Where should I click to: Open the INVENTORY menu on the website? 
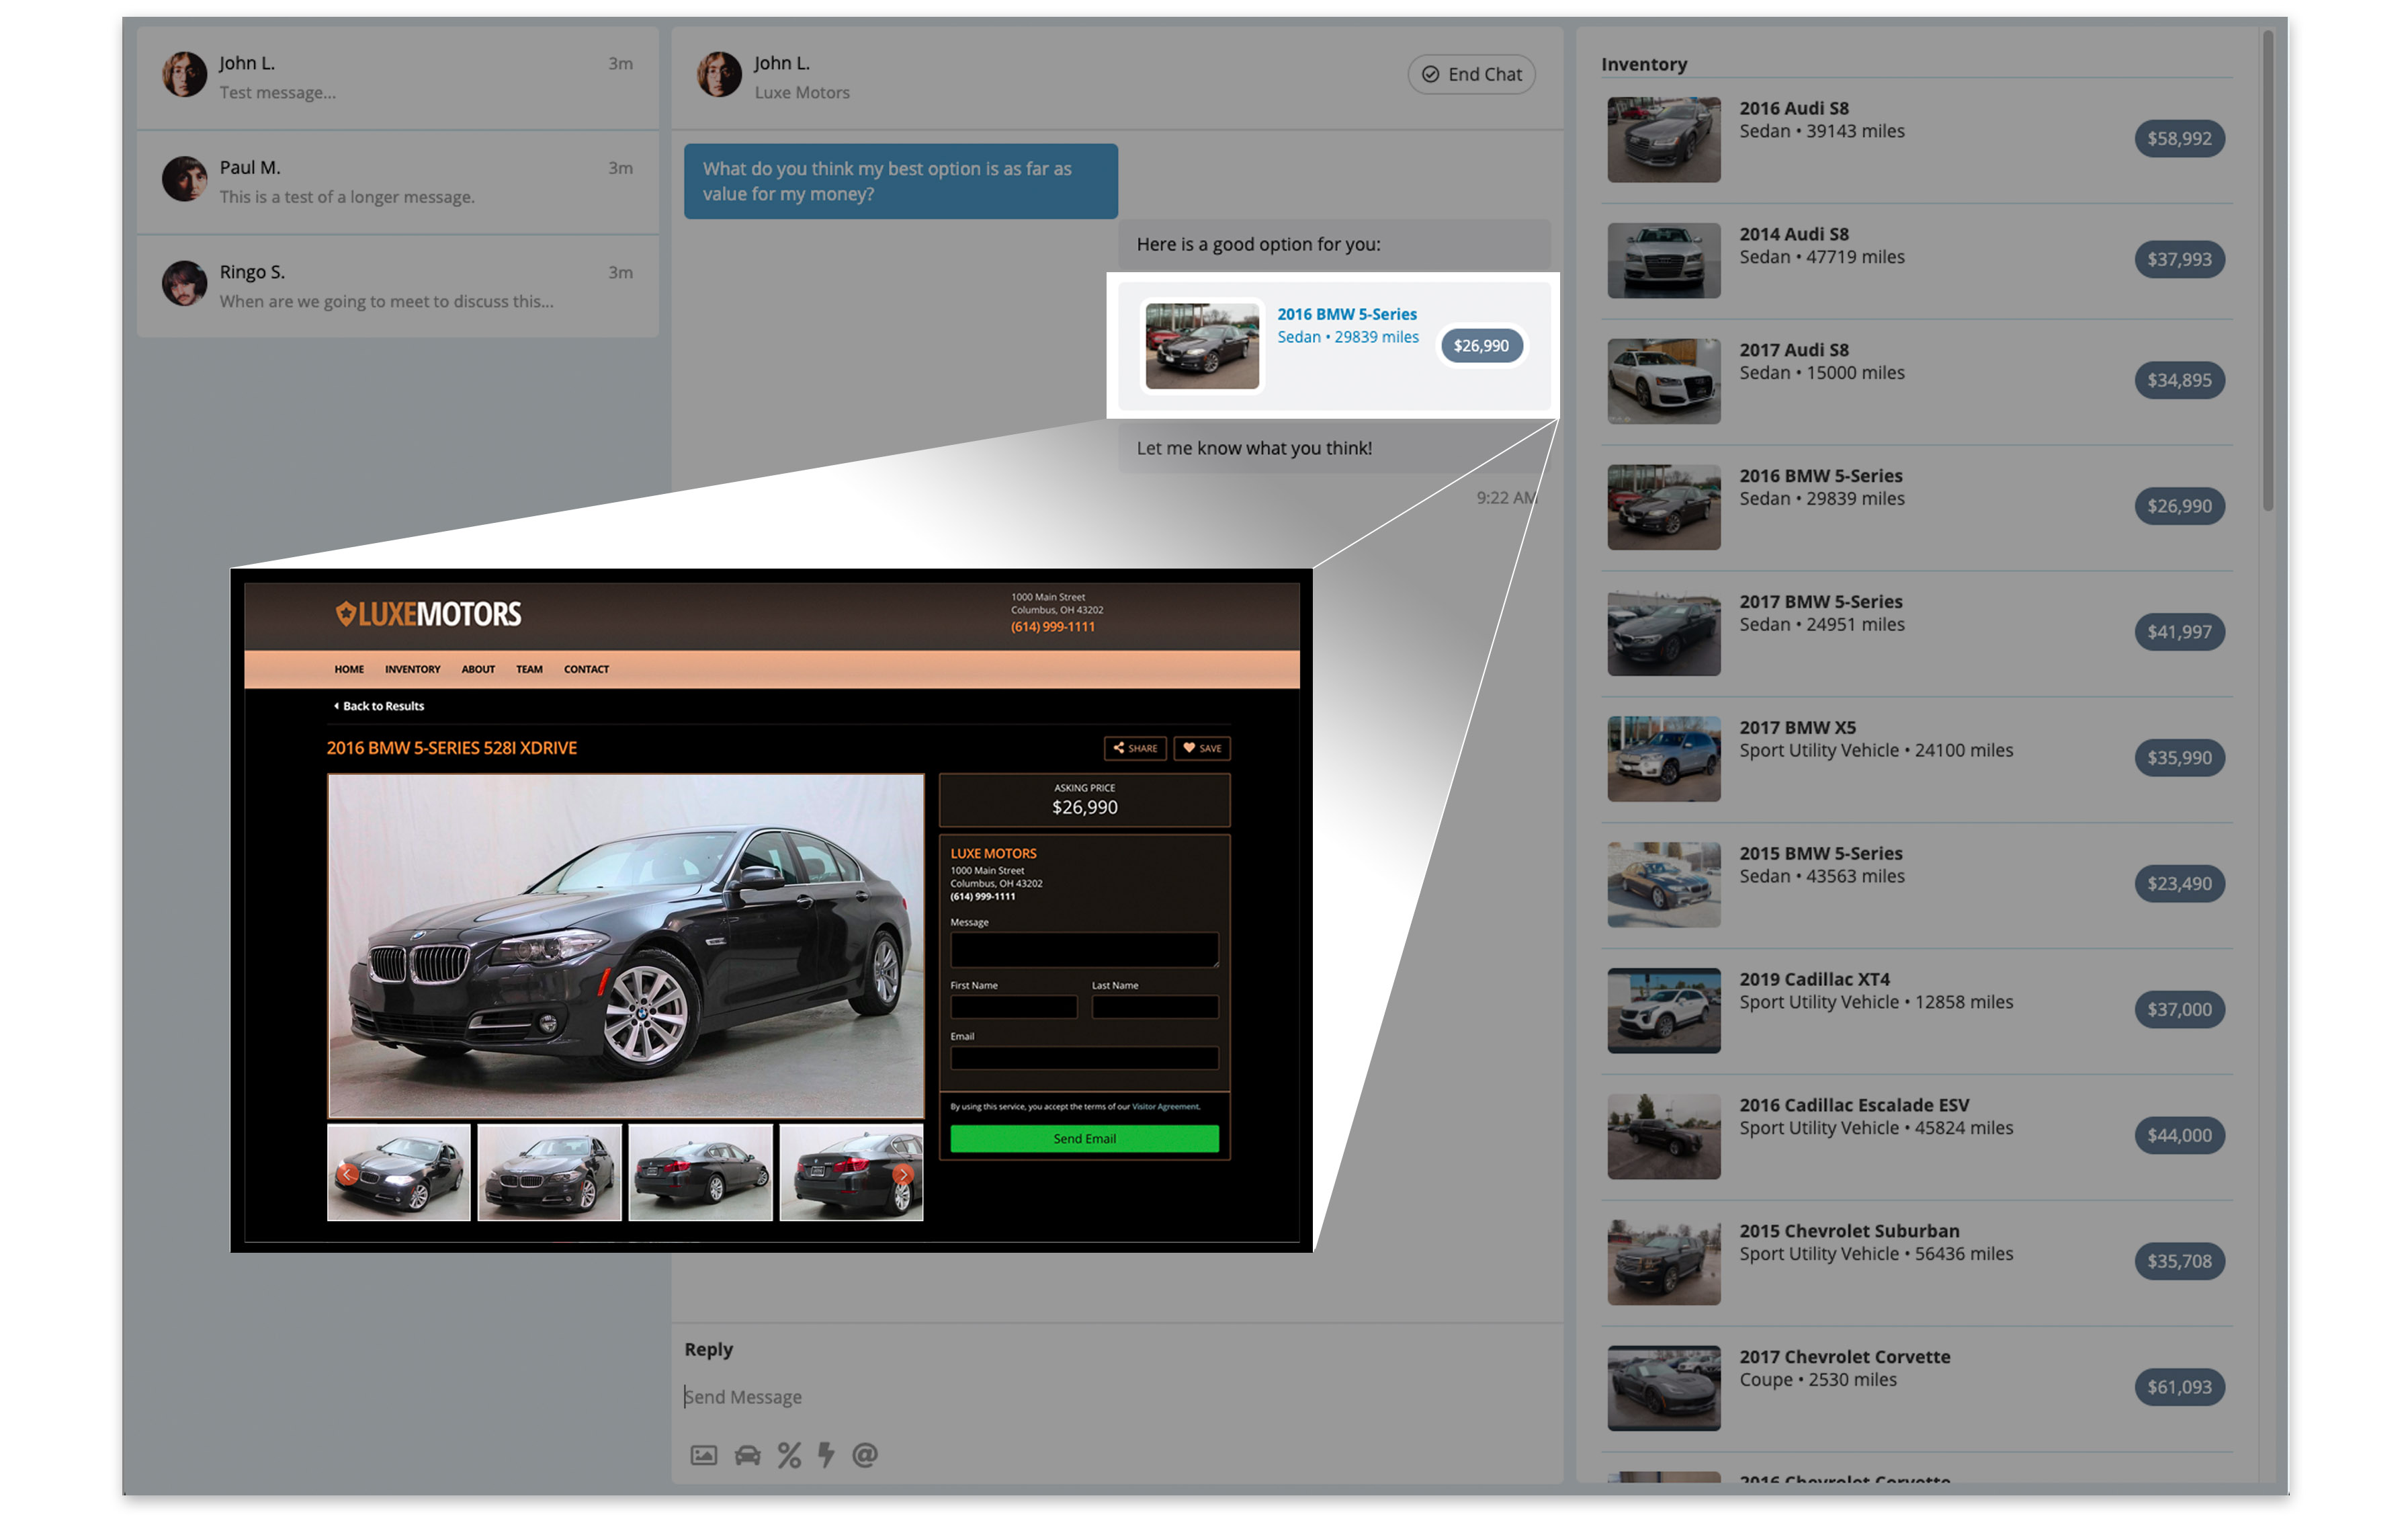coord(412,669)
